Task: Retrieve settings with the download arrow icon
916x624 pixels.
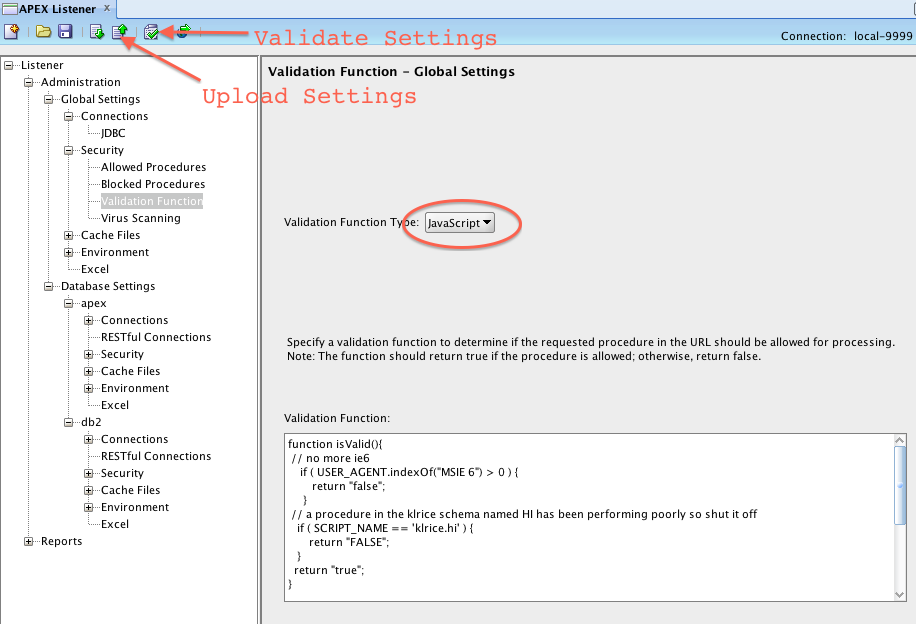Action: (97, 32)
